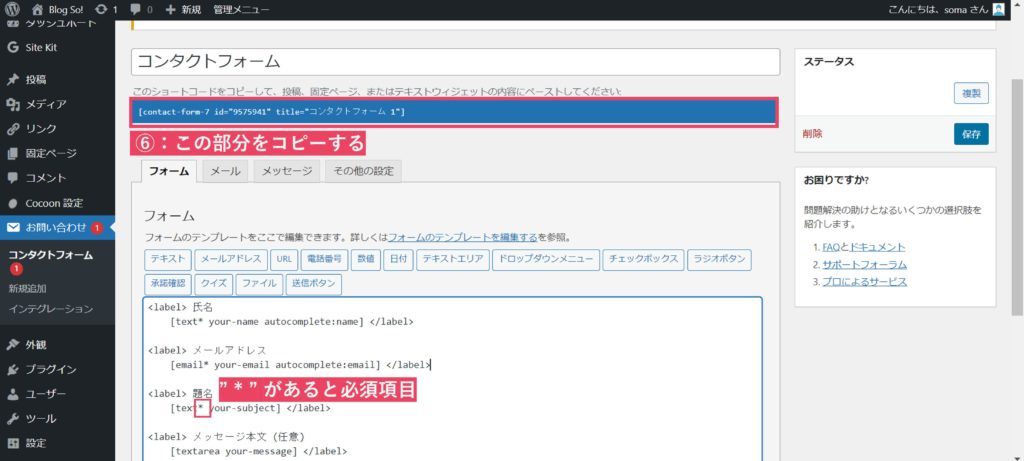Open the メディア media library menu

46,104
